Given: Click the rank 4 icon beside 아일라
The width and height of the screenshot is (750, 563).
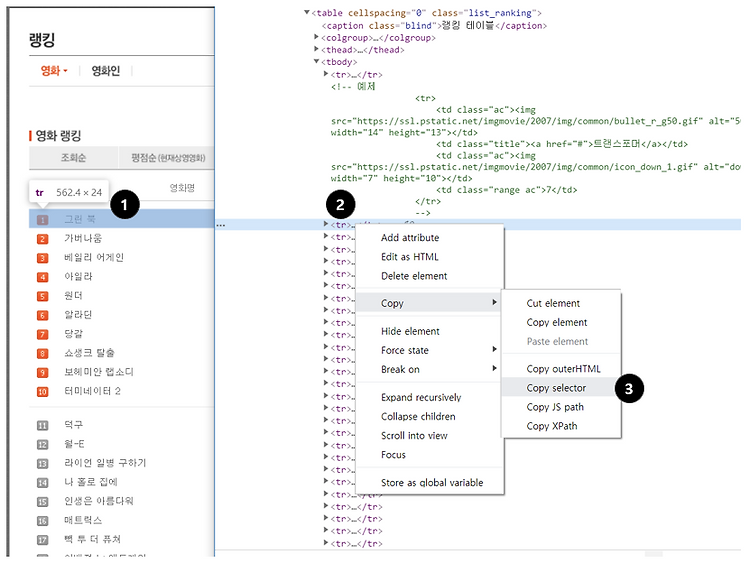Looking at the screenshot, I should coord(43,277).
